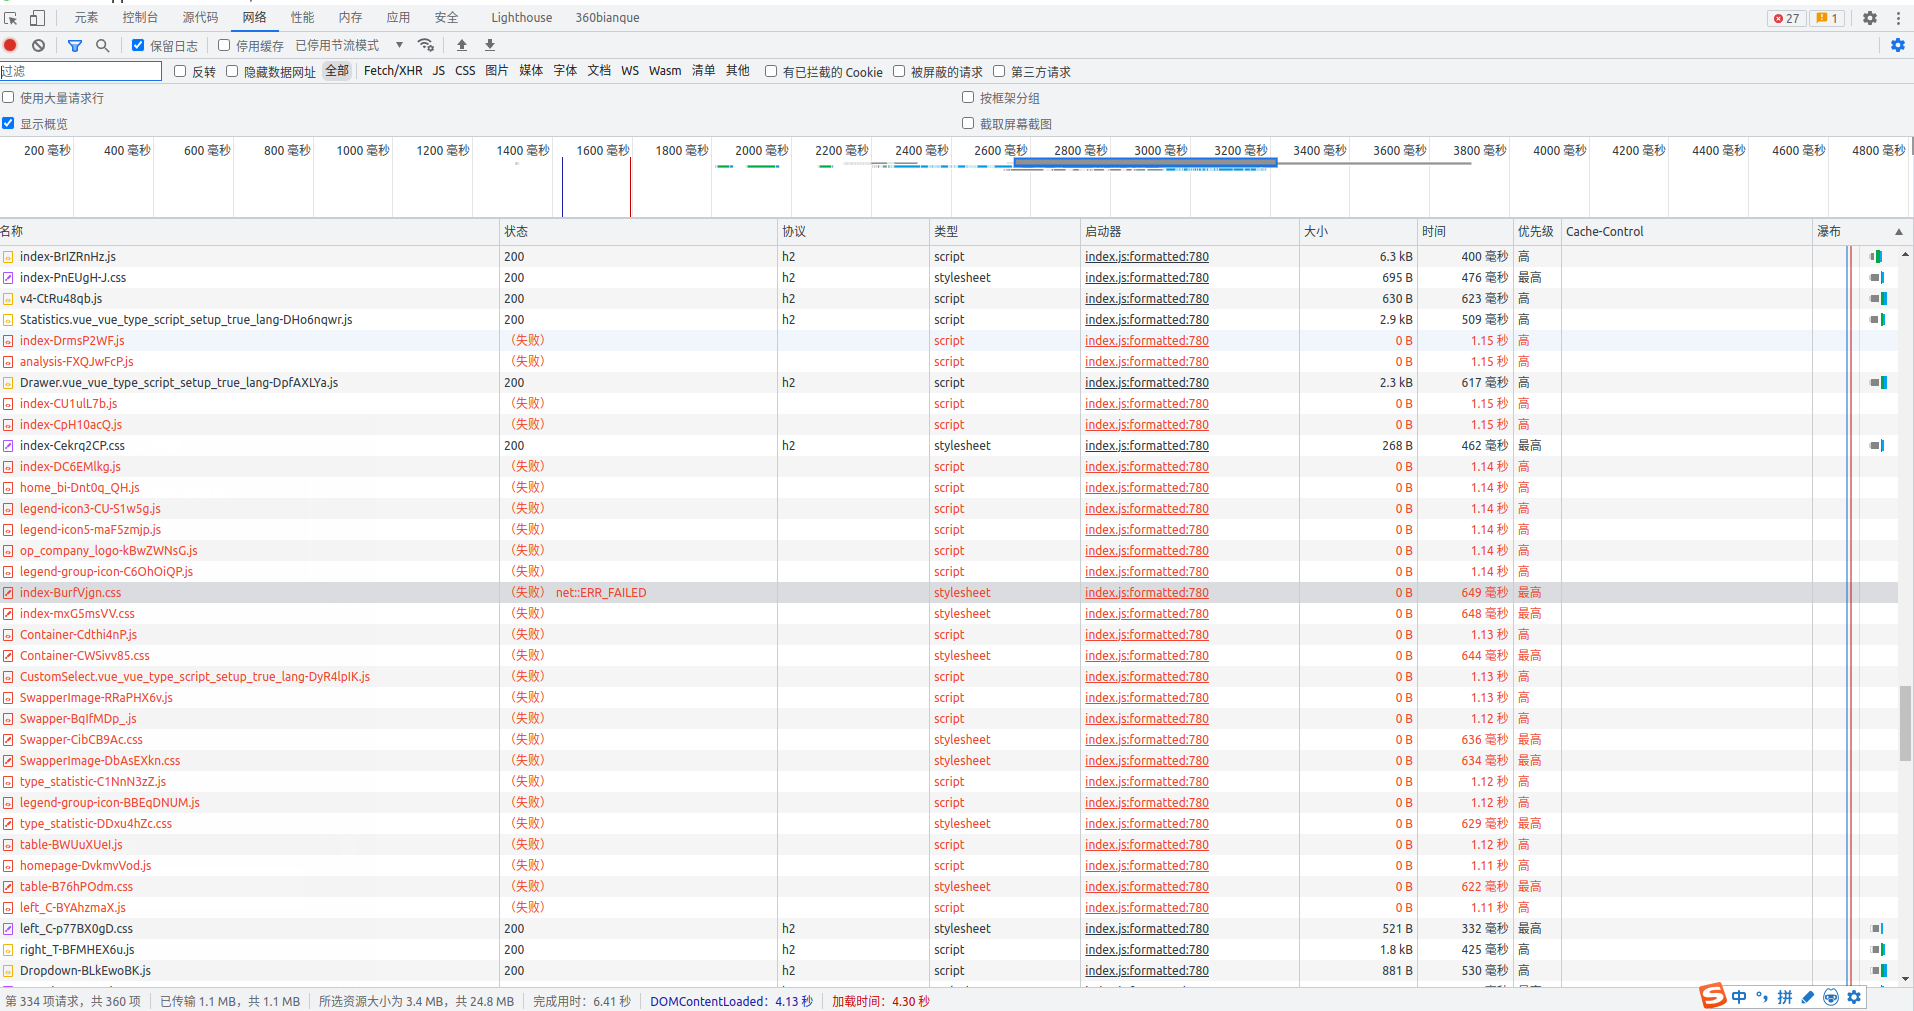The width and height of the screenshot is (1914, 1011).
Task: Click the 瀑布 column sort arrow
Action: pyautogui.click(x=1898, y=231)
